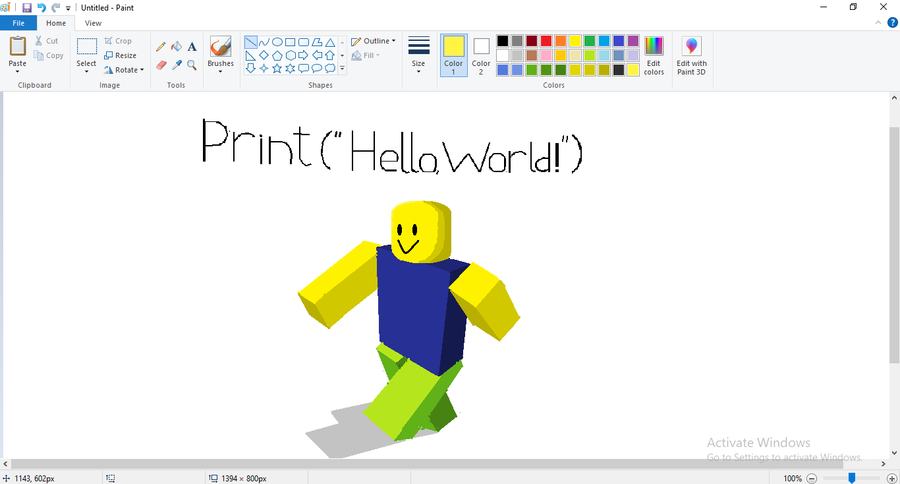Click the Crop button
Image resolution: width=900 pixels, height=484 pixels.
click(x=118, y=41)
